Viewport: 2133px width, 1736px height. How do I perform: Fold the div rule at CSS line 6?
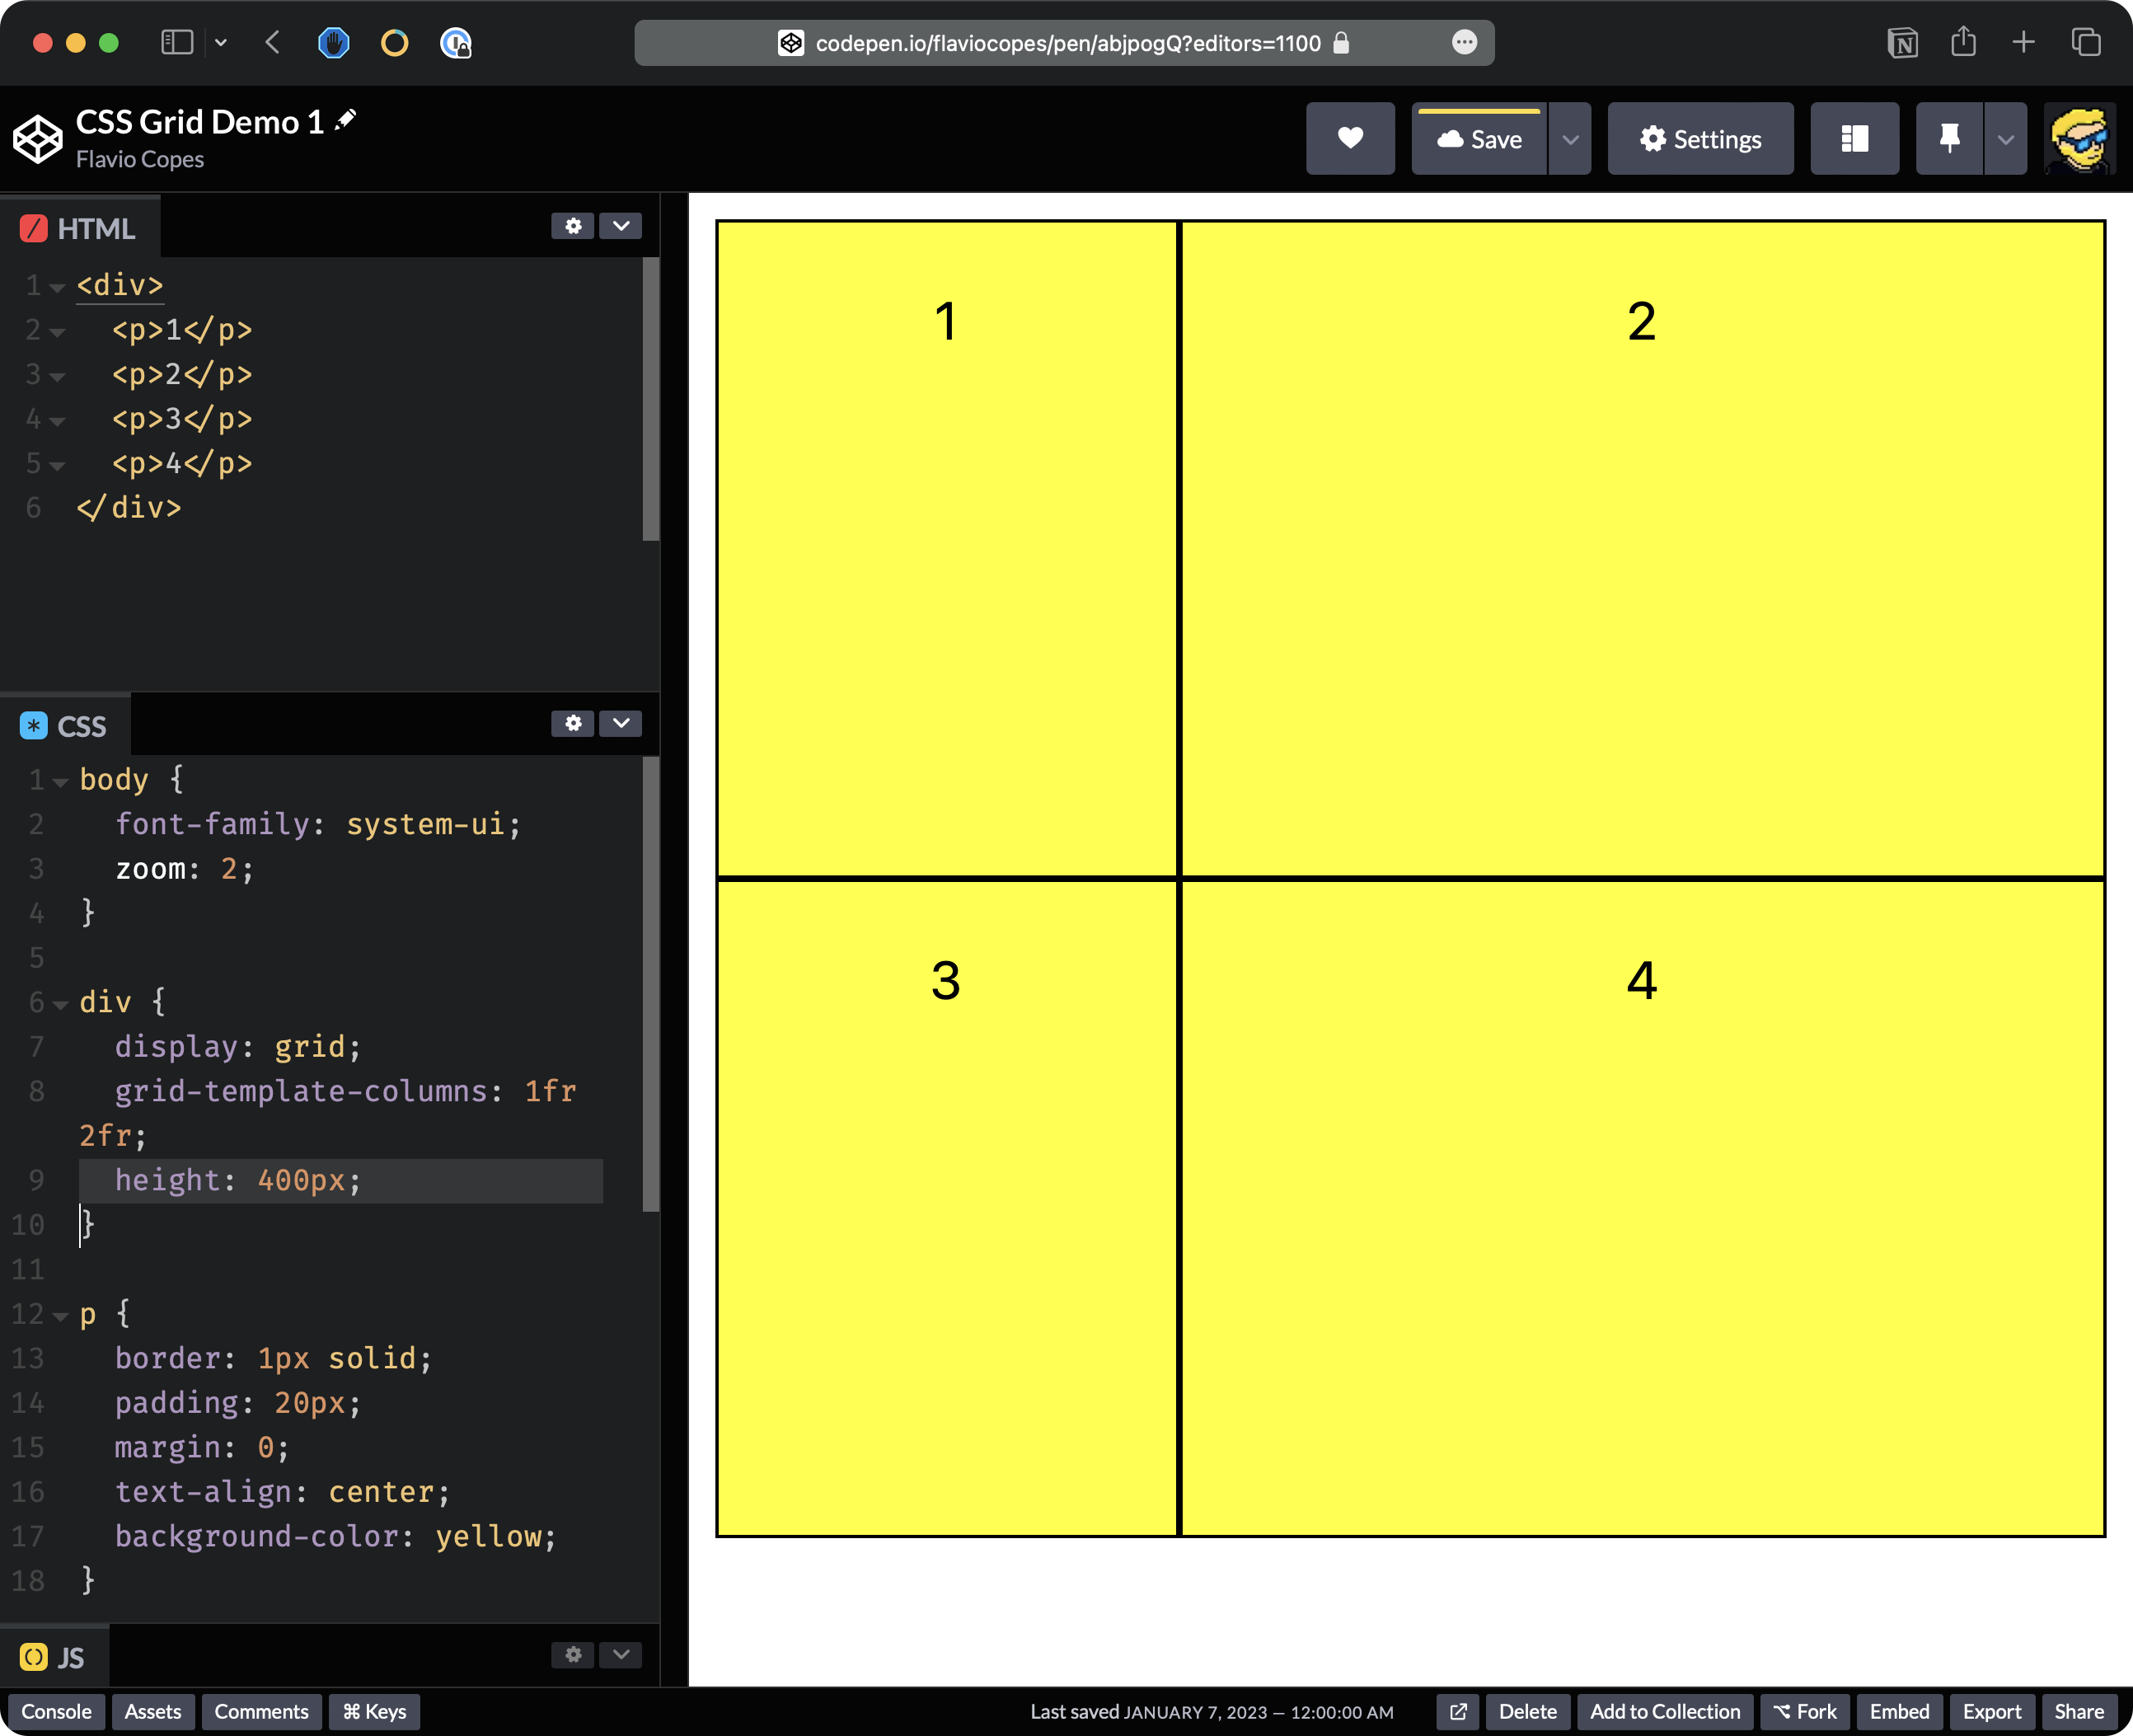(x=61, y=1004)
